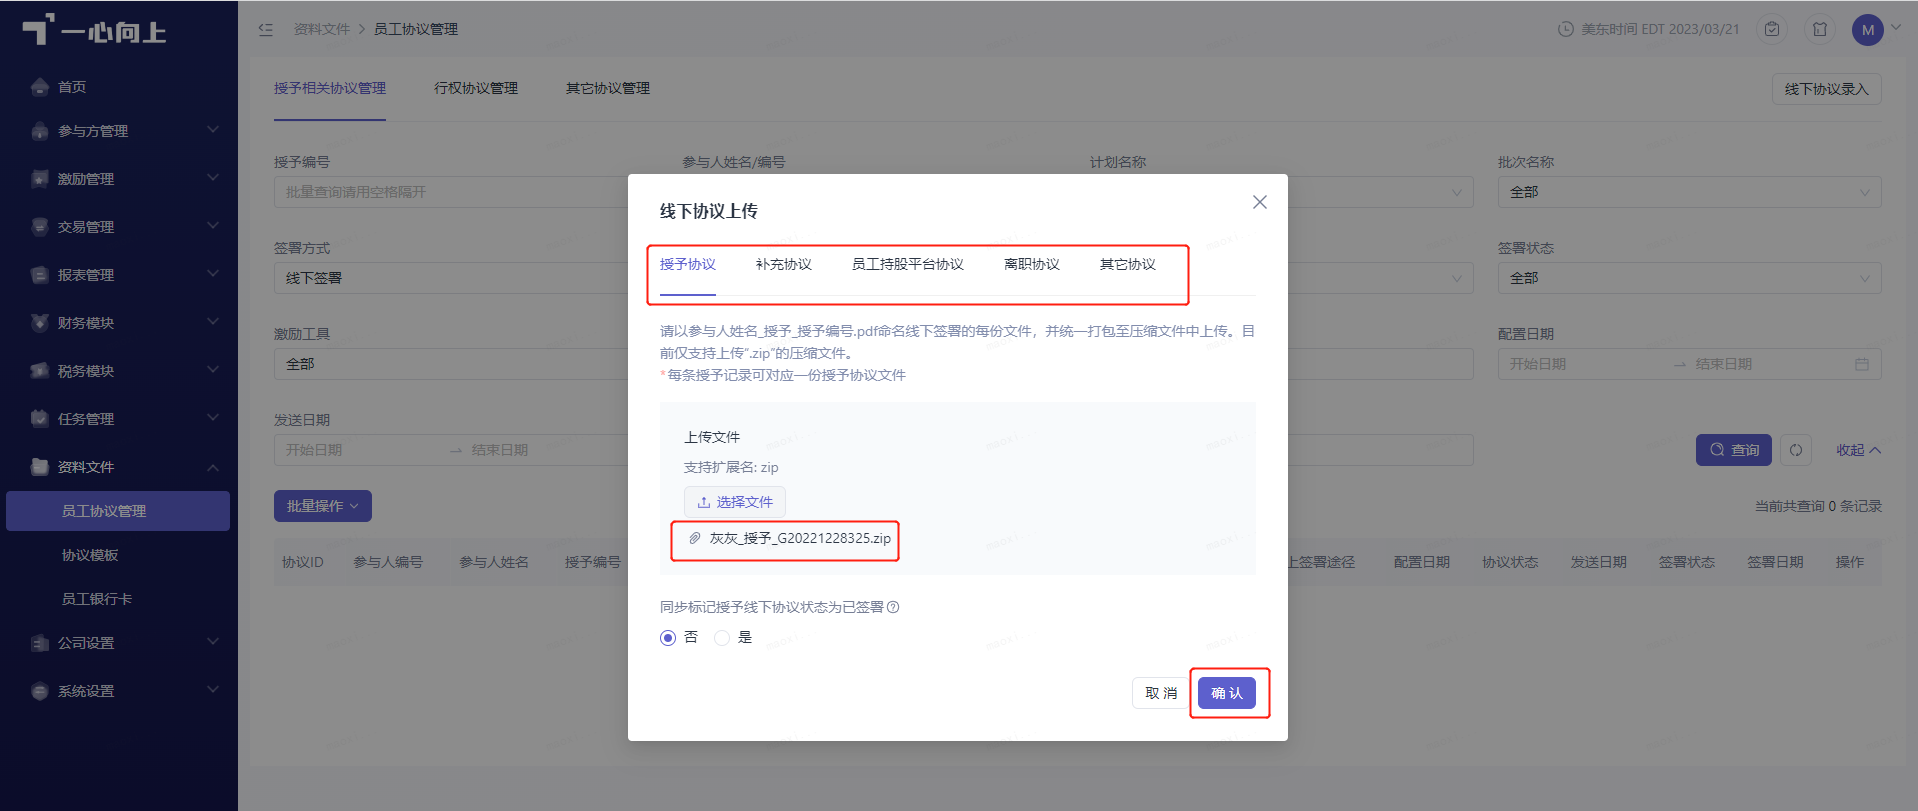Open the task clipboard icon in header
This screenshot has width=1918, height=811.
1772,29
